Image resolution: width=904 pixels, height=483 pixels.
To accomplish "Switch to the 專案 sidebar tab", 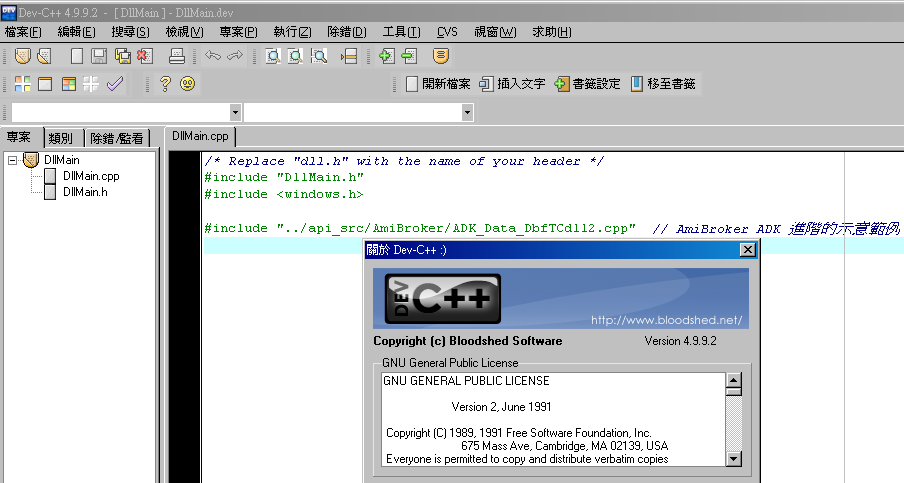I will click(x=20, y=137).
